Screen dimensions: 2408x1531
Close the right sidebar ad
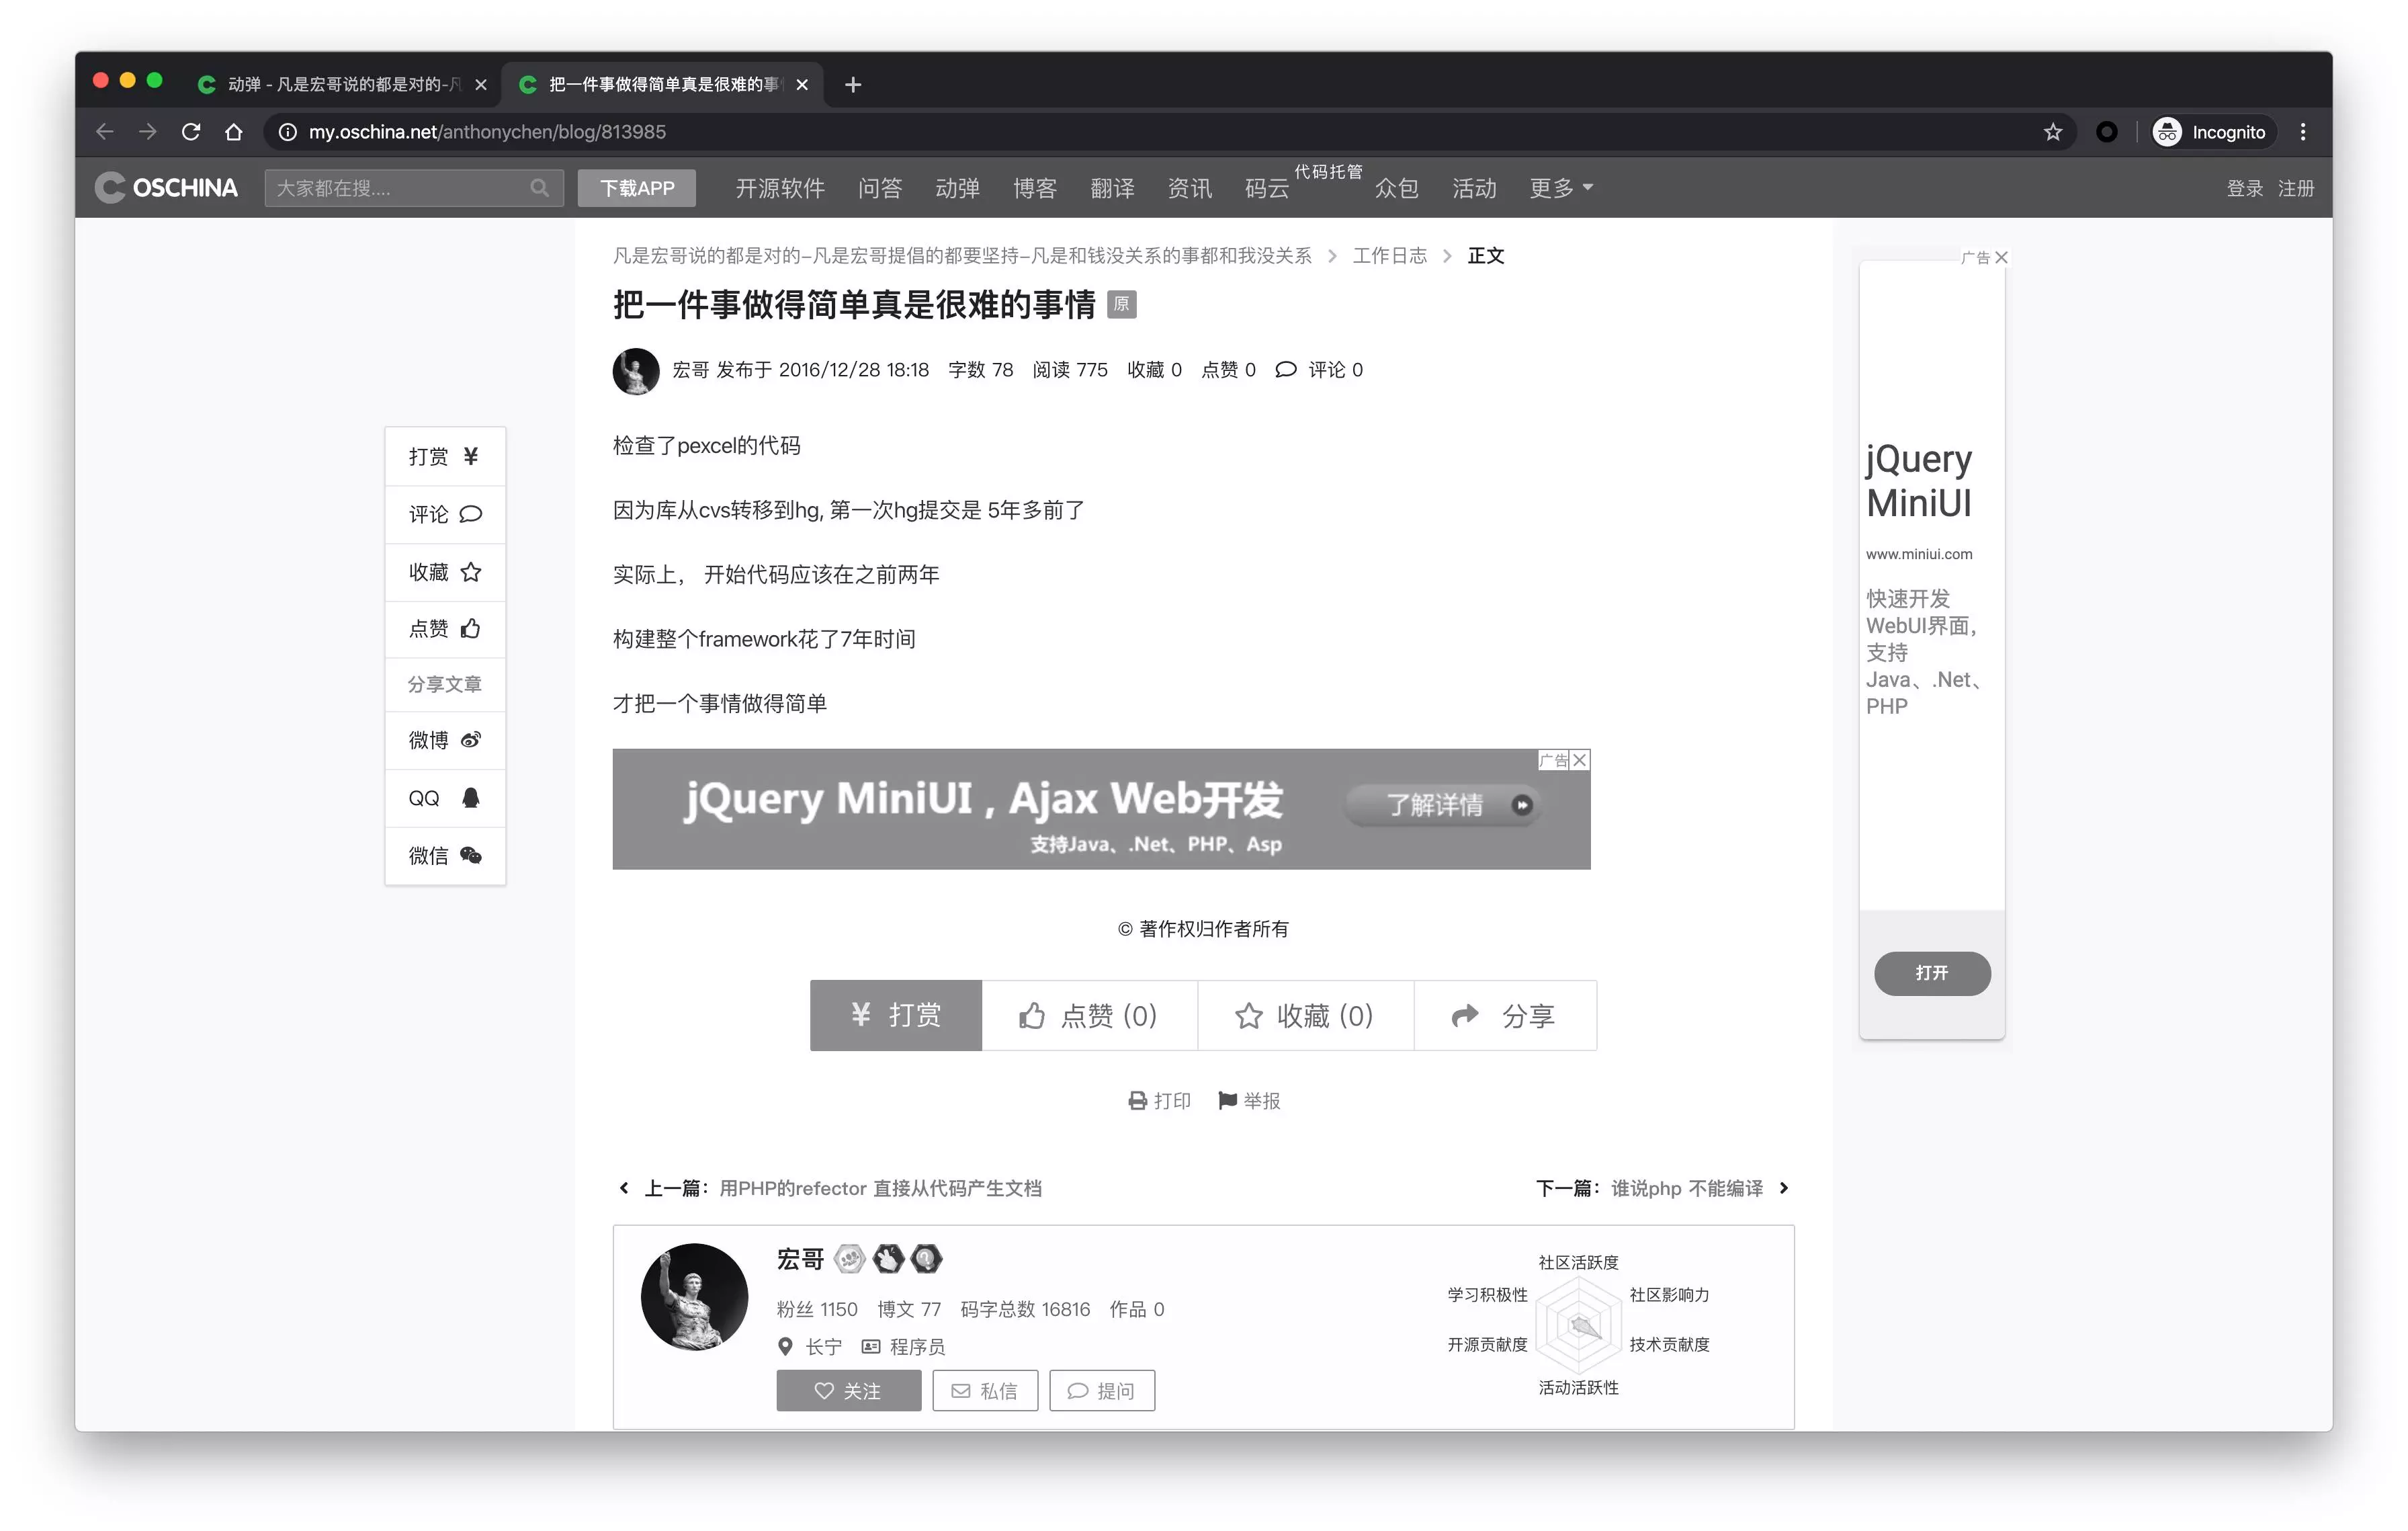click(2001, 257)
